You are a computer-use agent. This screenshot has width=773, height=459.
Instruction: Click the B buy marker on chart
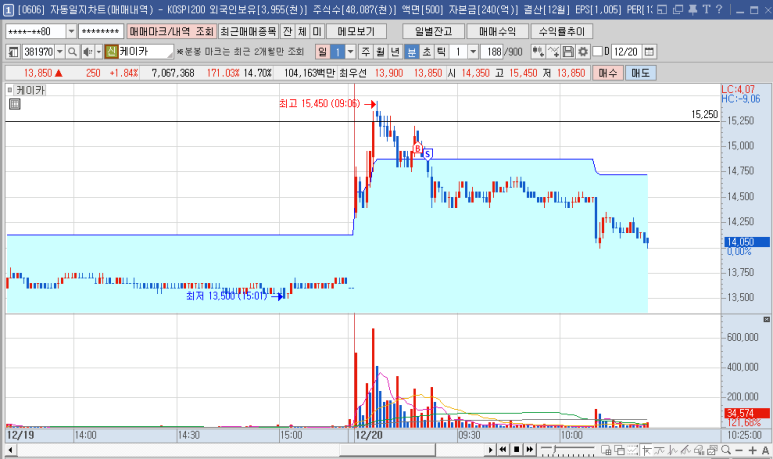click(x=418, y=148)
